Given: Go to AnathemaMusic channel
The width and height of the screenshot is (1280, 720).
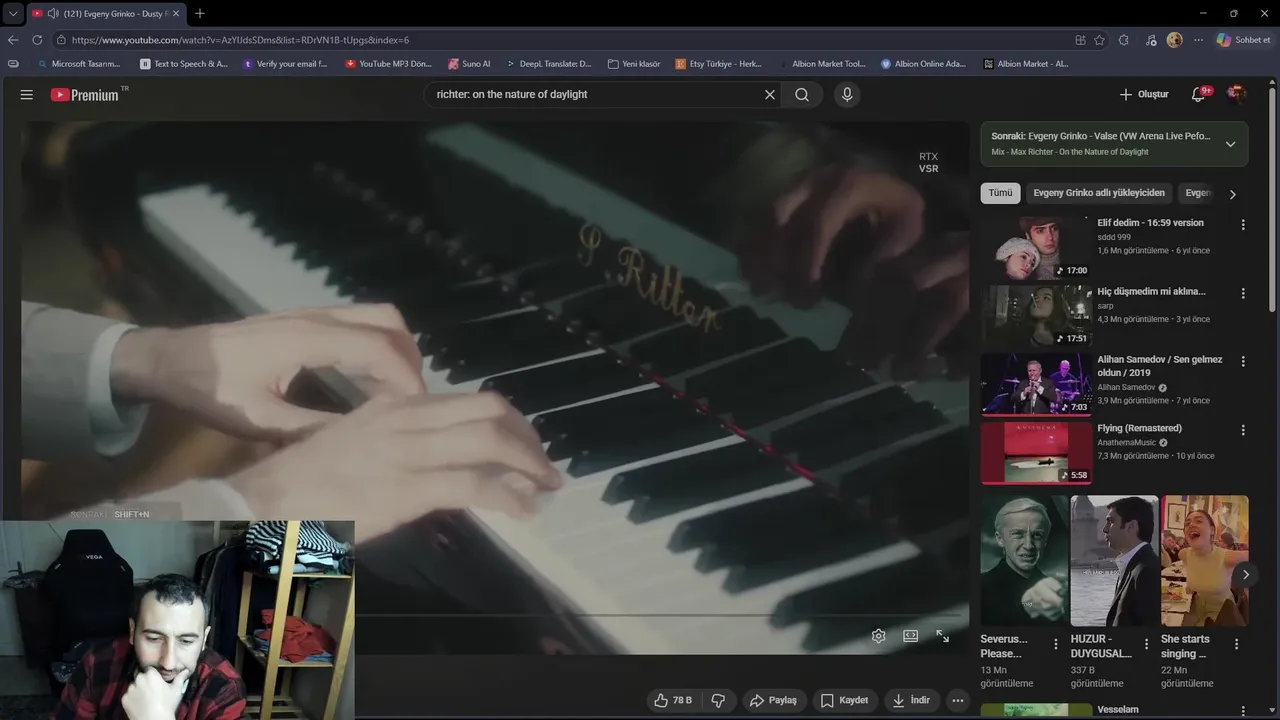Looking at the screenshot, I should 1126,442.
